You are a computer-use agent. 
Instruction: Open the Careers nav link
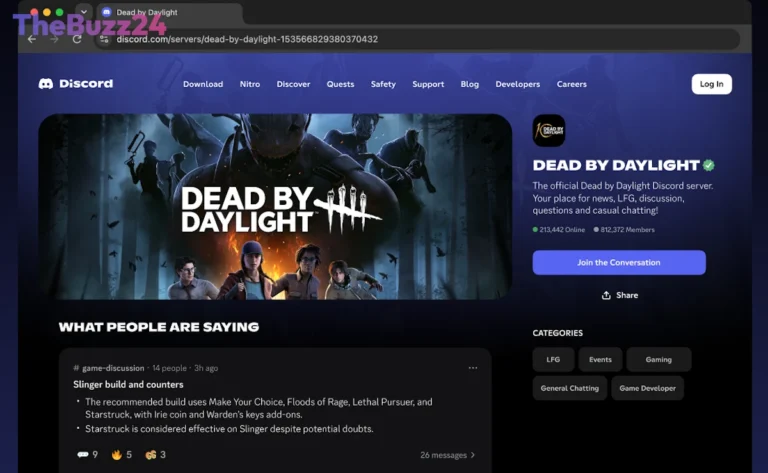click(x=572, y=84)
